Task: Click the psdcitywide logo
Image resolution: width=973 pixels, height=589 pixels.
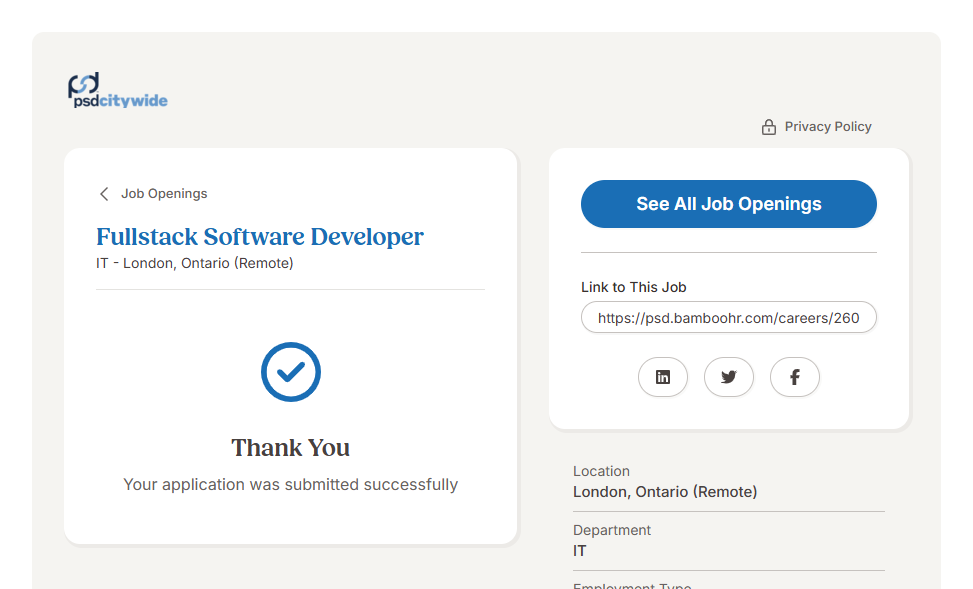Action: [x=117, y=91]
